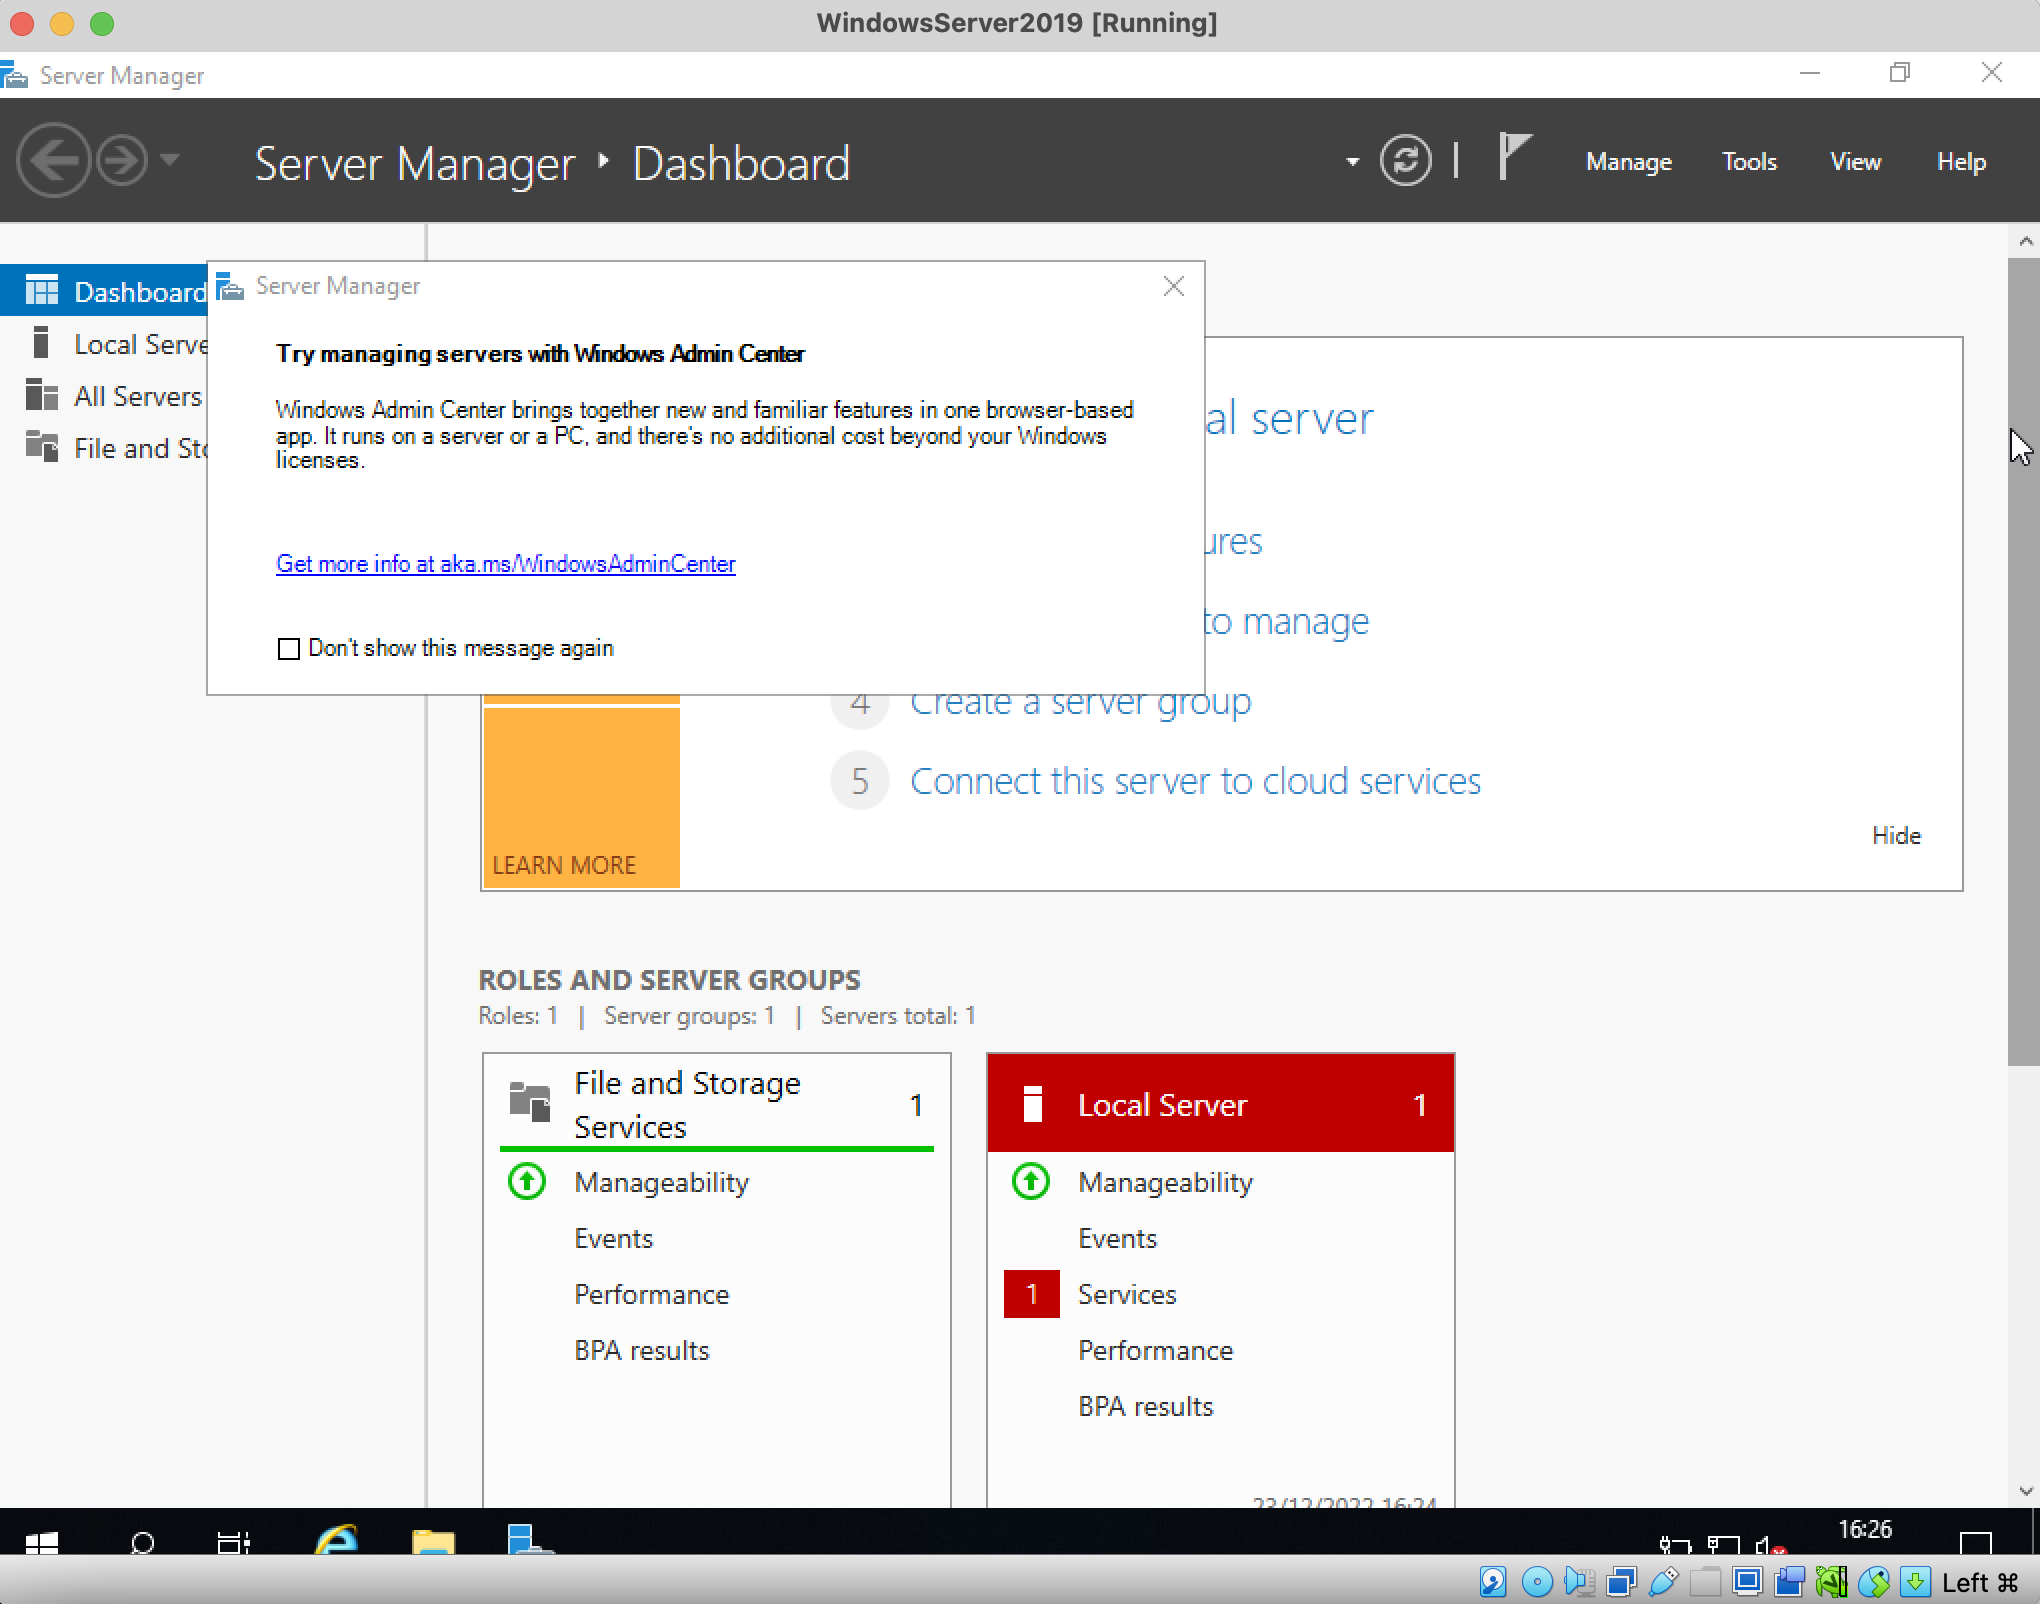Launch File Explorer from the taskbar
The height and width of the screenshot is (1604, 2040).
[x=433, y=1541]
